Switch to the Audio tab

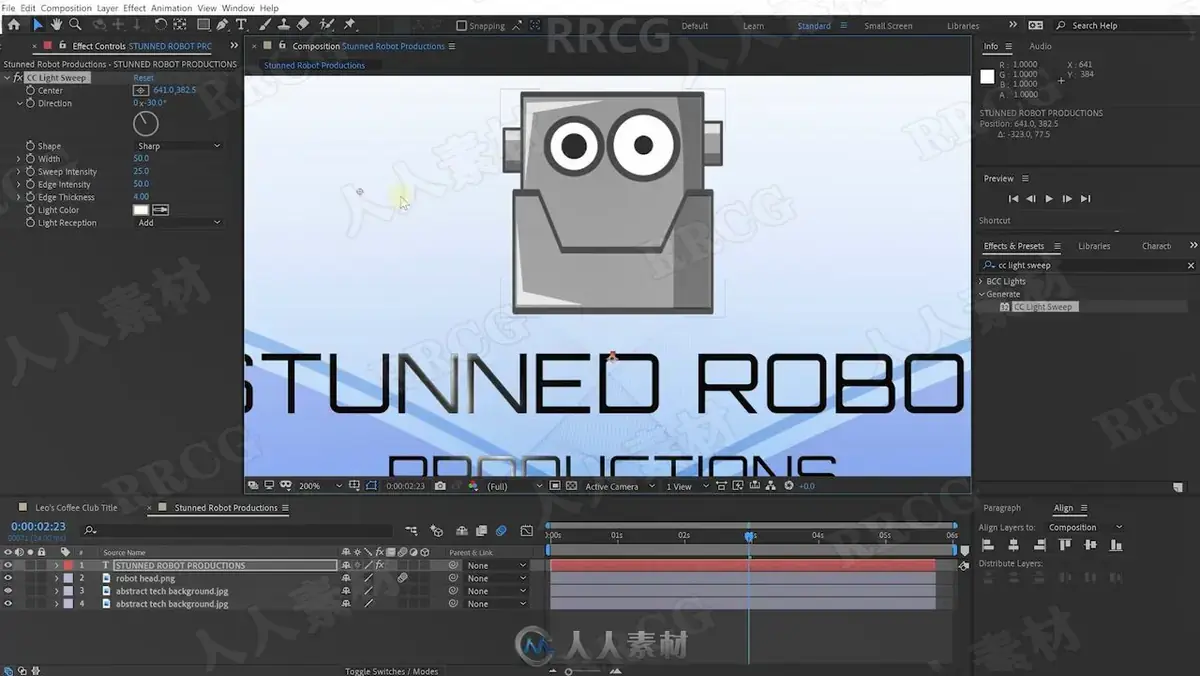(1040, 46)
